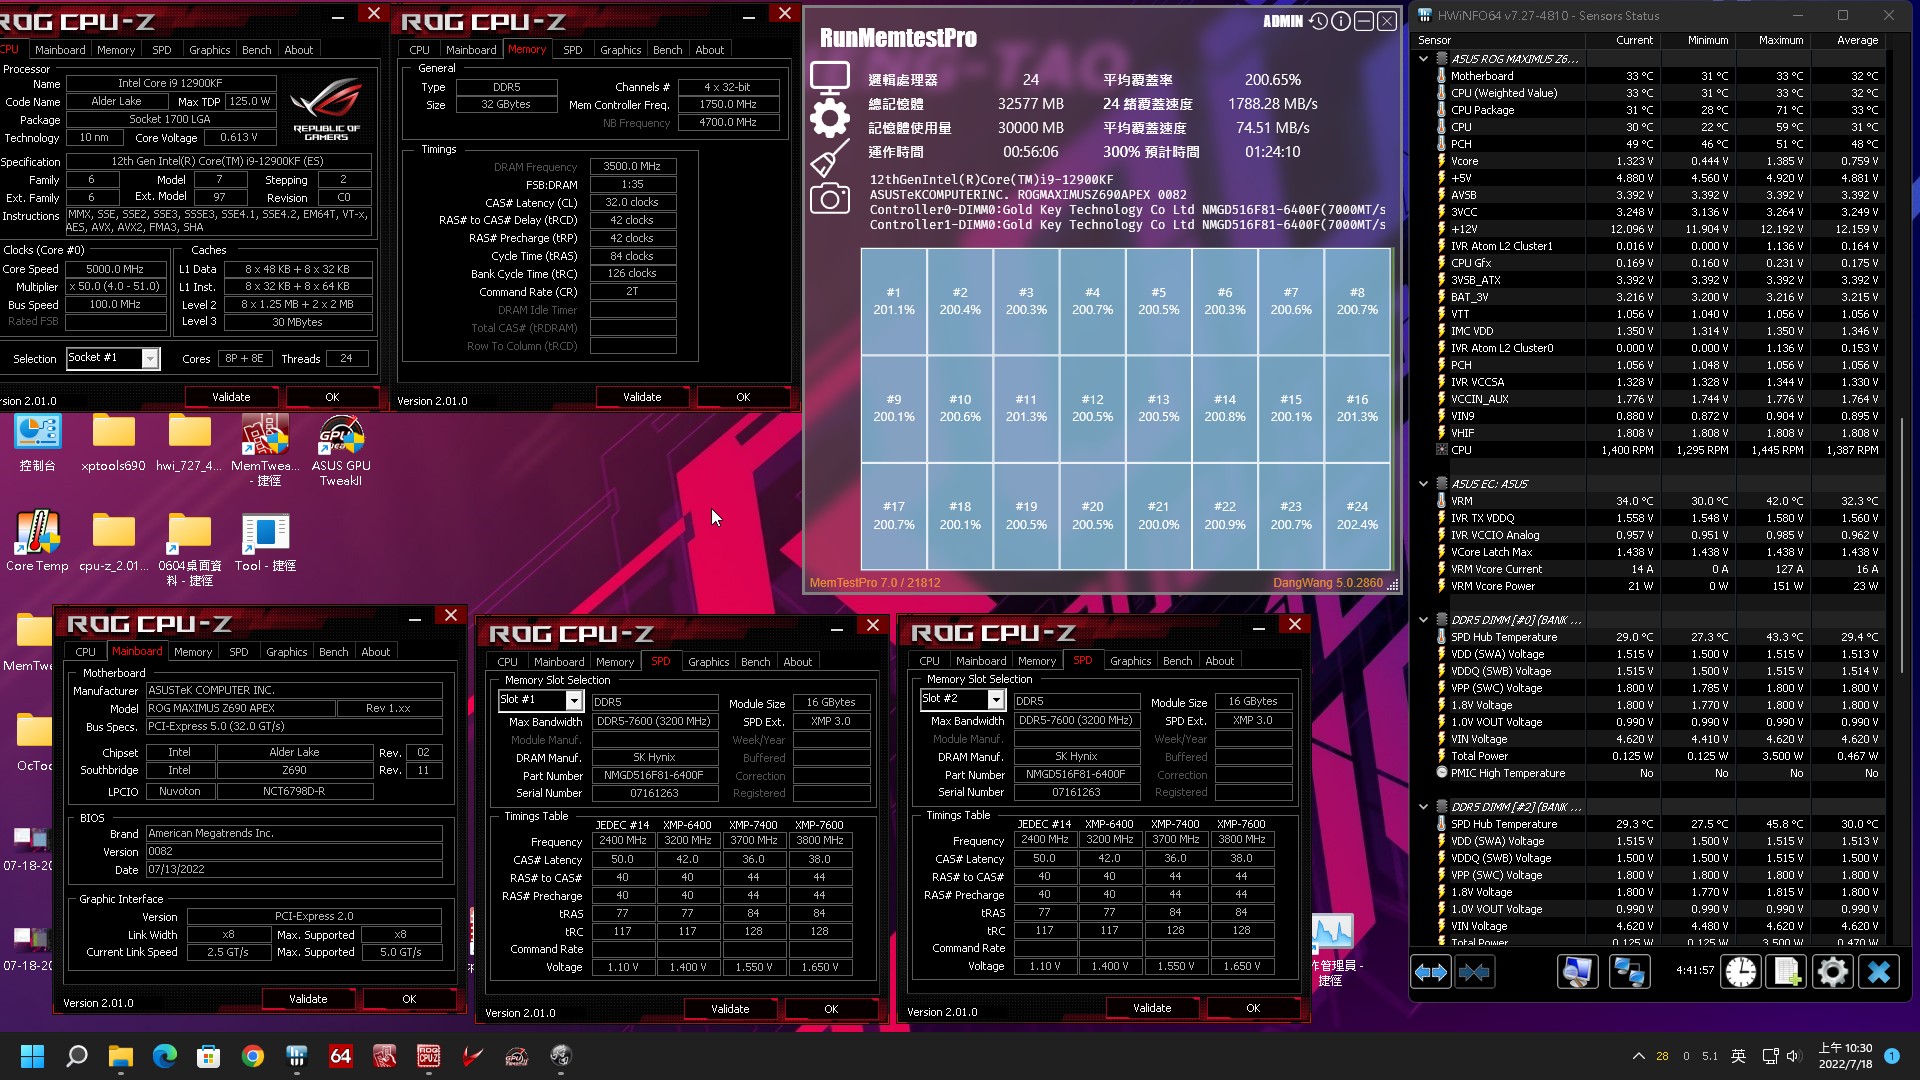Collapse ASUS EC: ASUS sensor group
1920x1080 pixels.
[x=1424, y=483]
